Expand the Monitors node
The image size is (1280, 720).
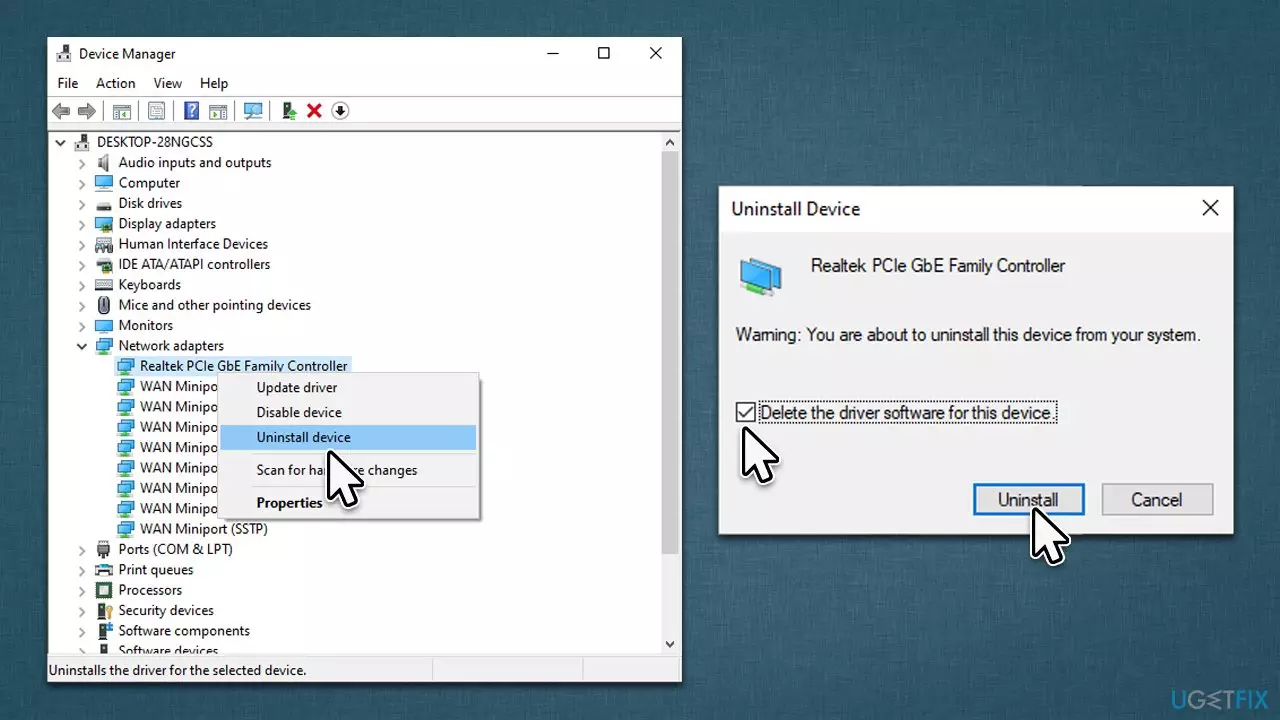(82, 326)
